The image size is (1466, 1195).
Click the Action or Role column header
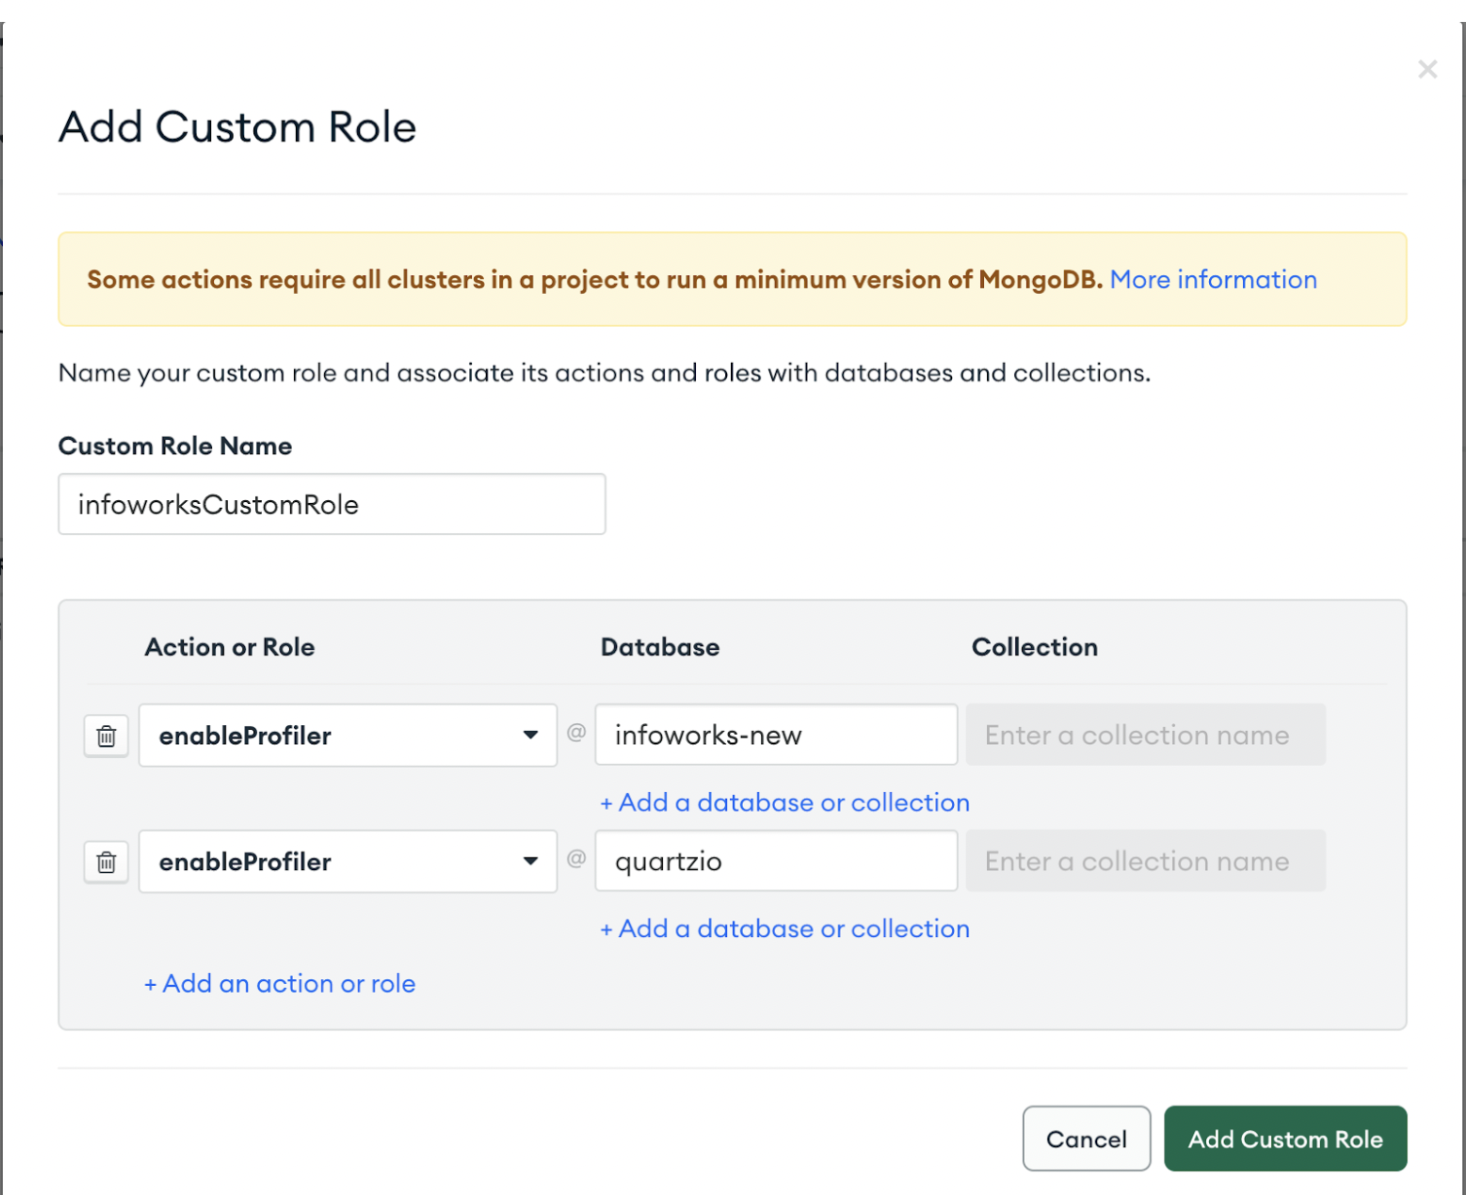(x=230, y=648)
